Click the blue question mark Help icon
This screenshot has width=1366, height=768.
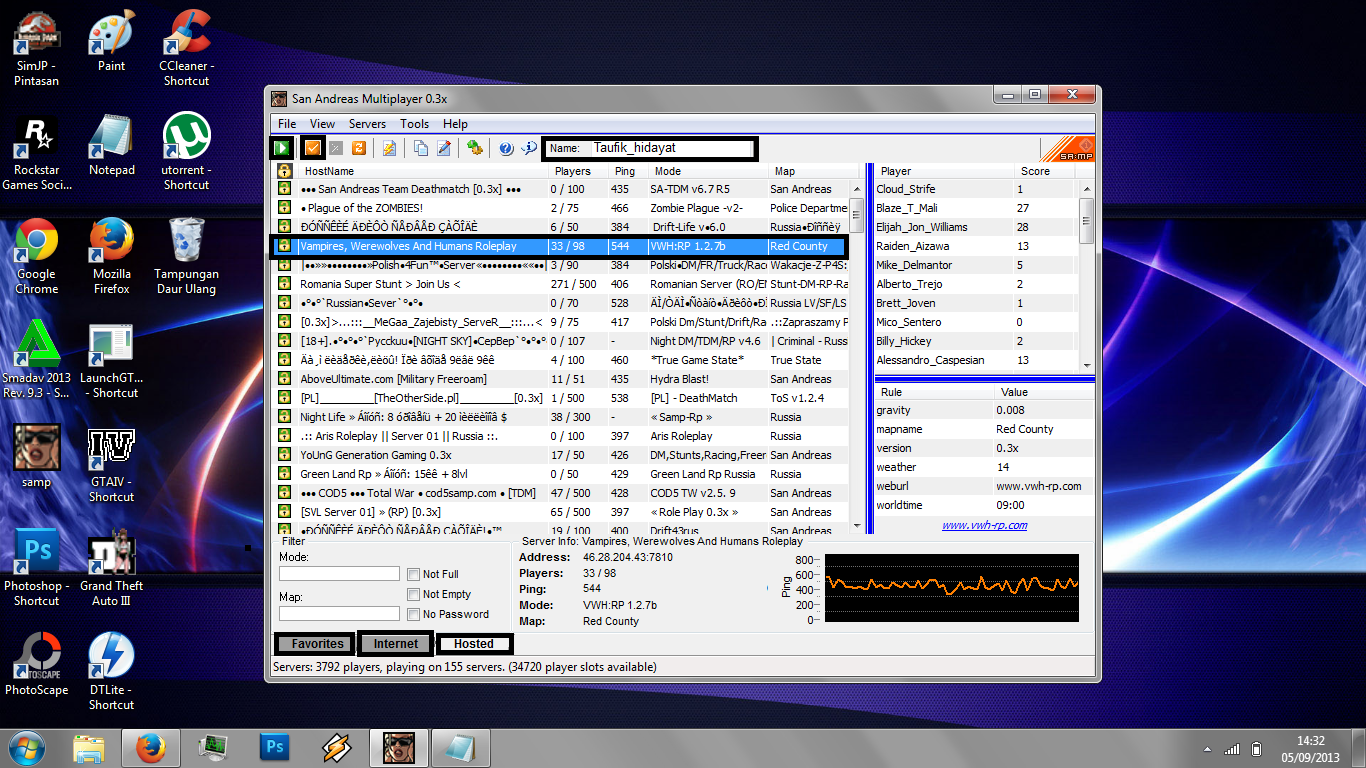[x=506, y=148]
